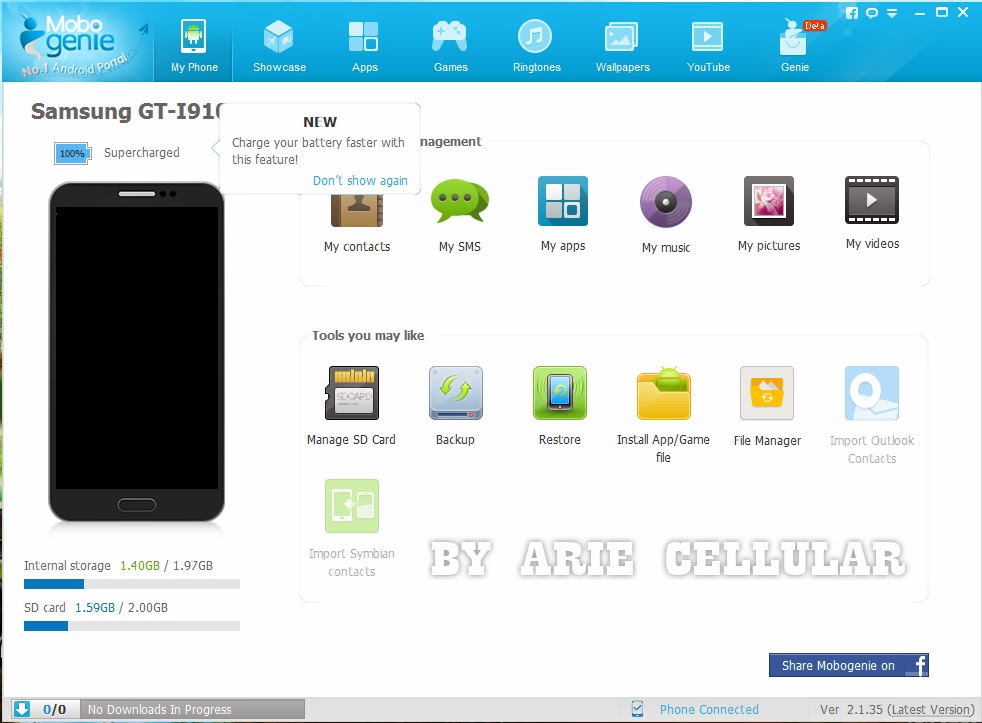982x723 pixels.
Task: Open Install App/Game file tool
Action: tap(663, 415)
